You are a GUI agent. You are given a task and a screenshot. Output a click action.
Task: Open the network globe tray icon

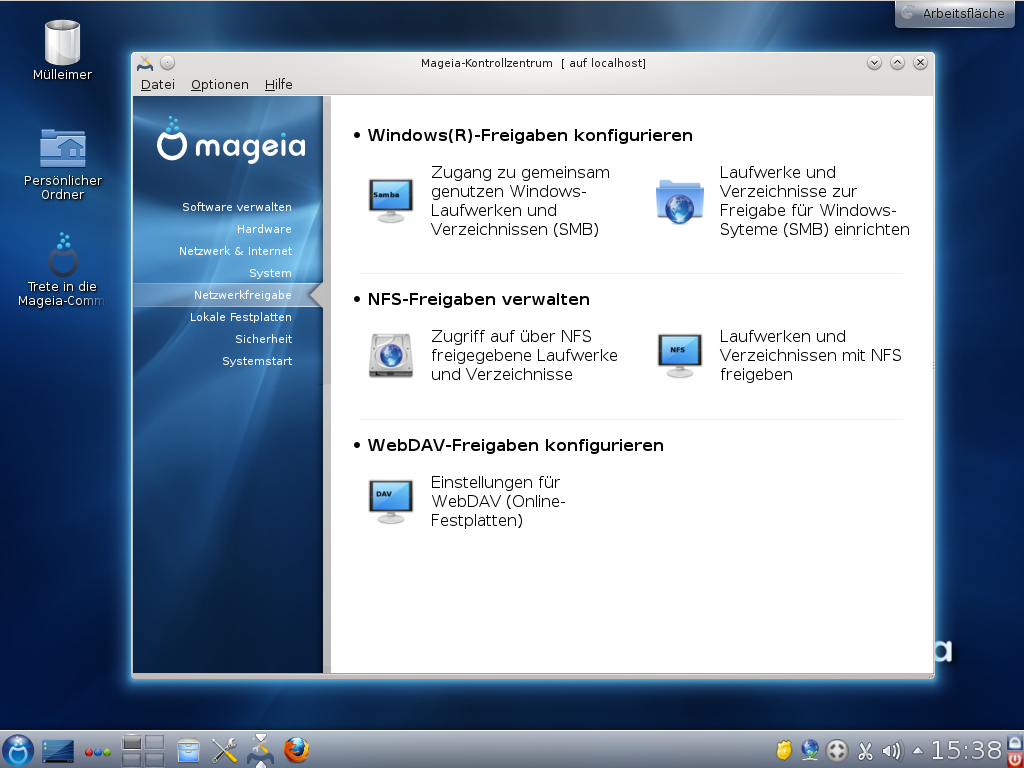[x=810, y=750]
